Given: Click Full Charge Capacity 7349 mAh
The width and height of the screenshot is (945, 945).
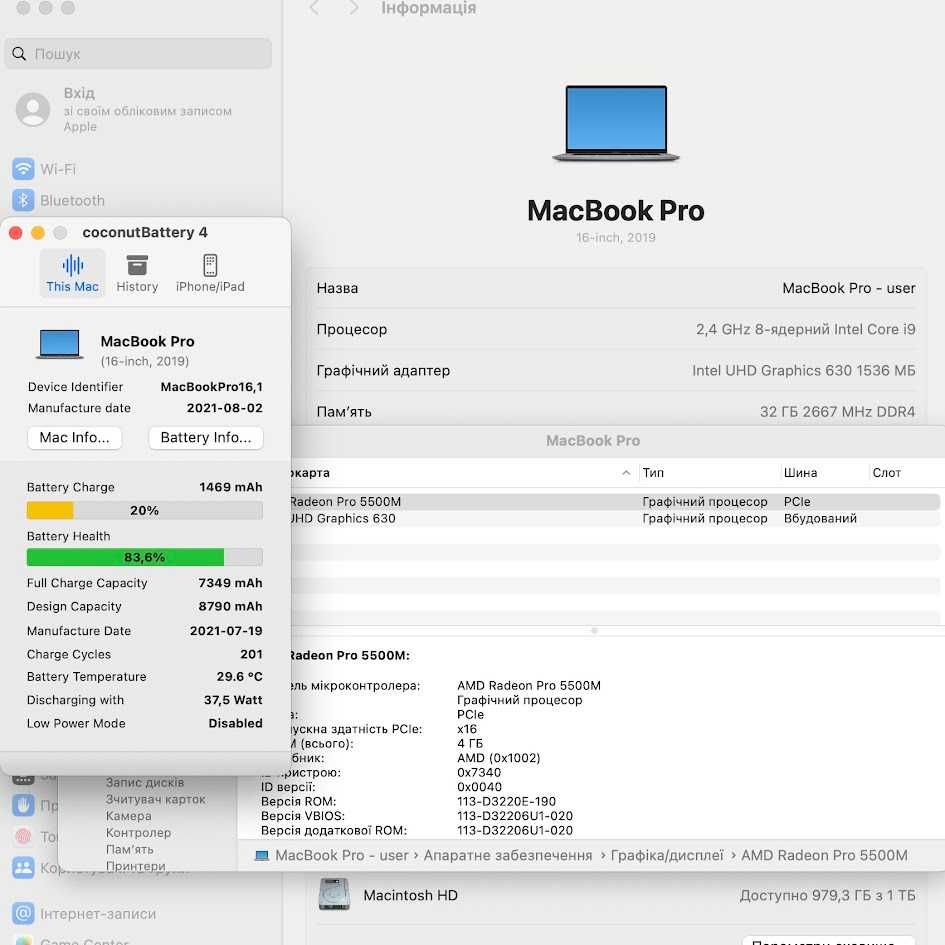Looking at the screenshot, I should (x=145, y=583).
